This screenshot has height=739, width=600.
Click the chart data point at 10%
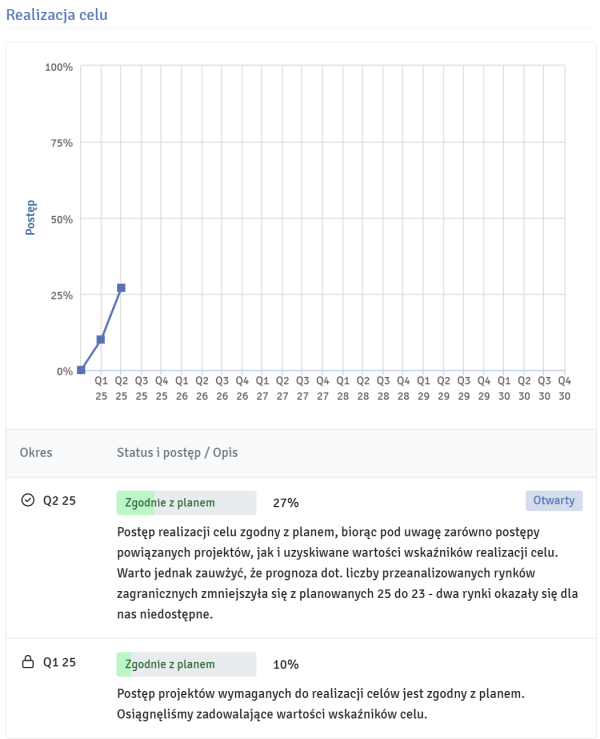pos(101,340)
